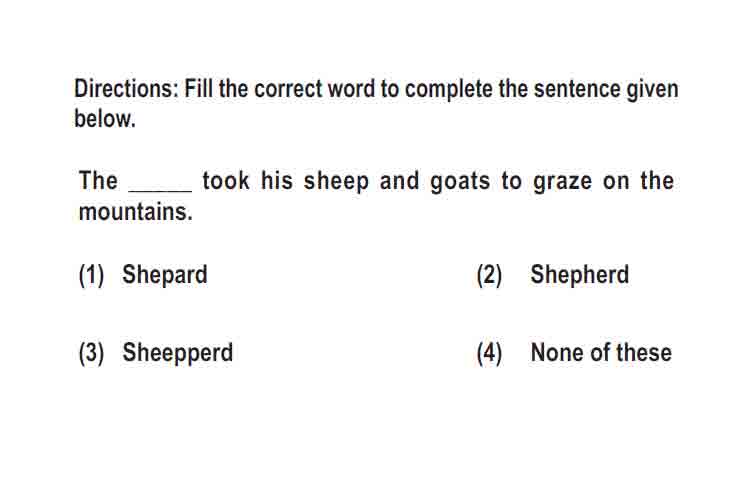750x500 pixels.
Task: Choose the answer Shepherd
Action: coord(580,275)
